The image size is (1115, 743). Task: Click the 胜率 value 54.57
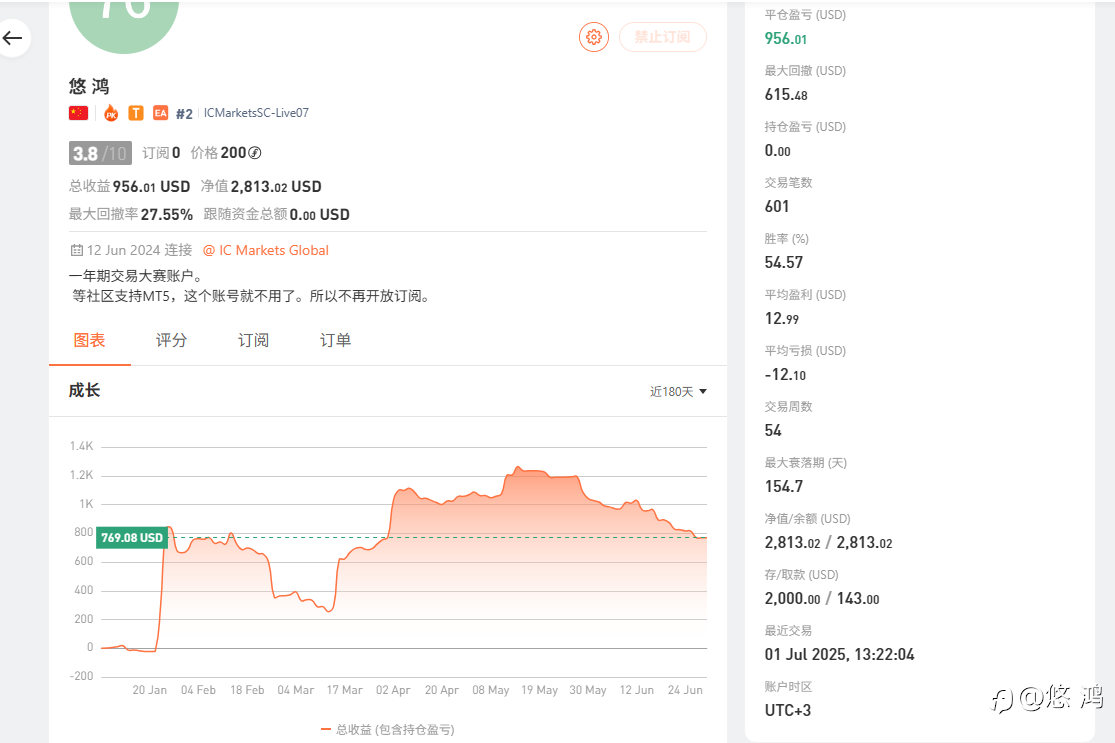[784, 263]
